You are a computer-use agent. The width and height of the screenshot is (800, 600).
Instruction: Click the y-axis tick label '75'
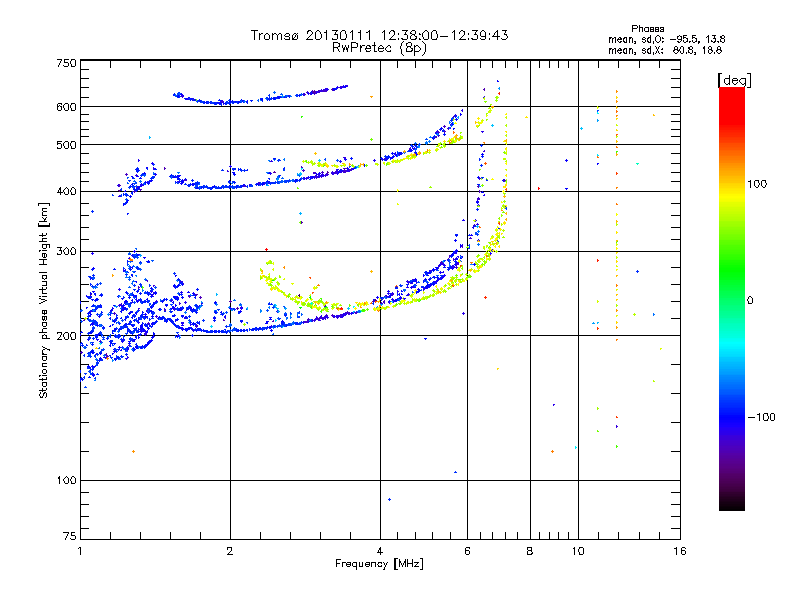click(70, 536)
